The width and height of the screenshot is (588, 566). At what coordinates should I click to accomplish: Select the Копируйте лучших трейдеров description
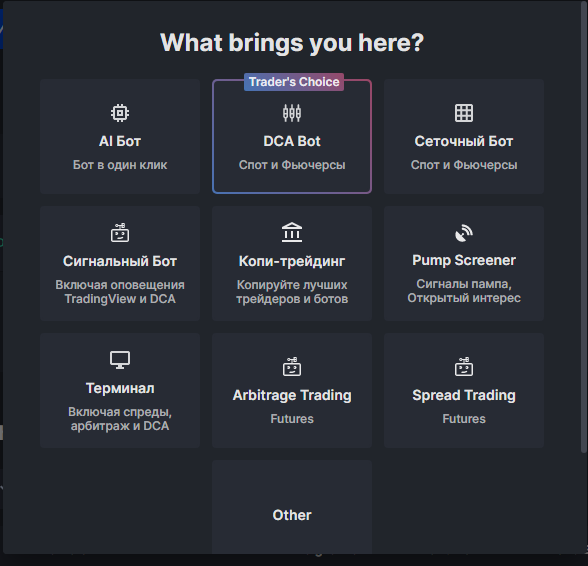point(292,292)
